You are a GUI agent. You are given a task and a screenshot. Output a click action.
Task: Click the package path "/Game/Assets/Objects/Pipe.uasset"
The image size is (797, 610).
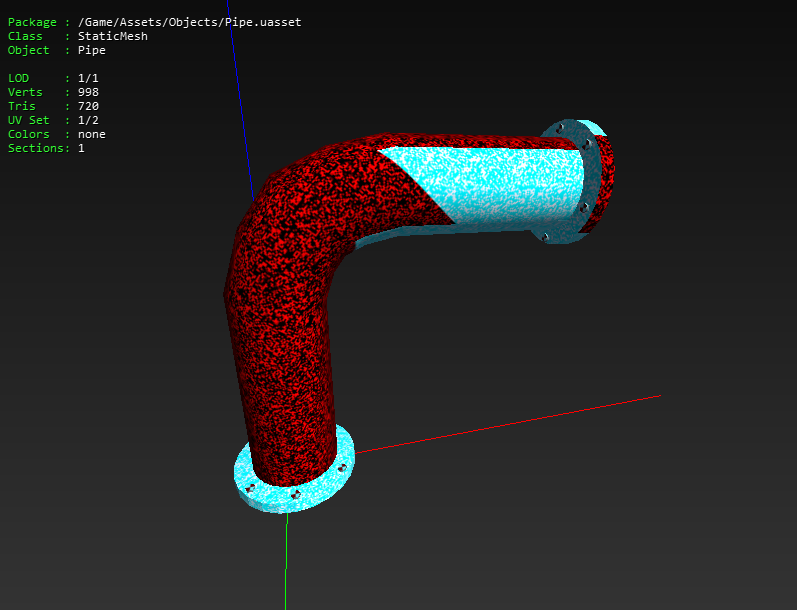(190, 22)
